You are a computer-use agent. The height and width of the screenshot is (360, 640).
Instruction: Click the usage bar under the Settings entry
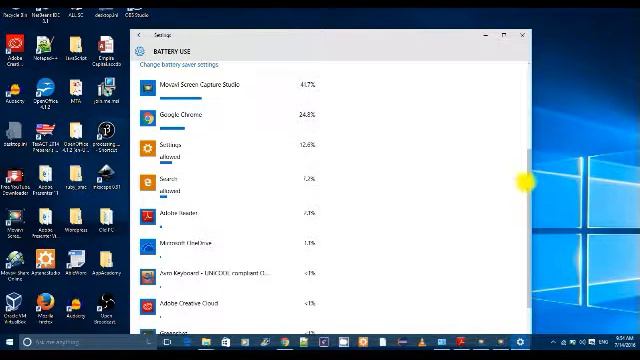[166, 162]
